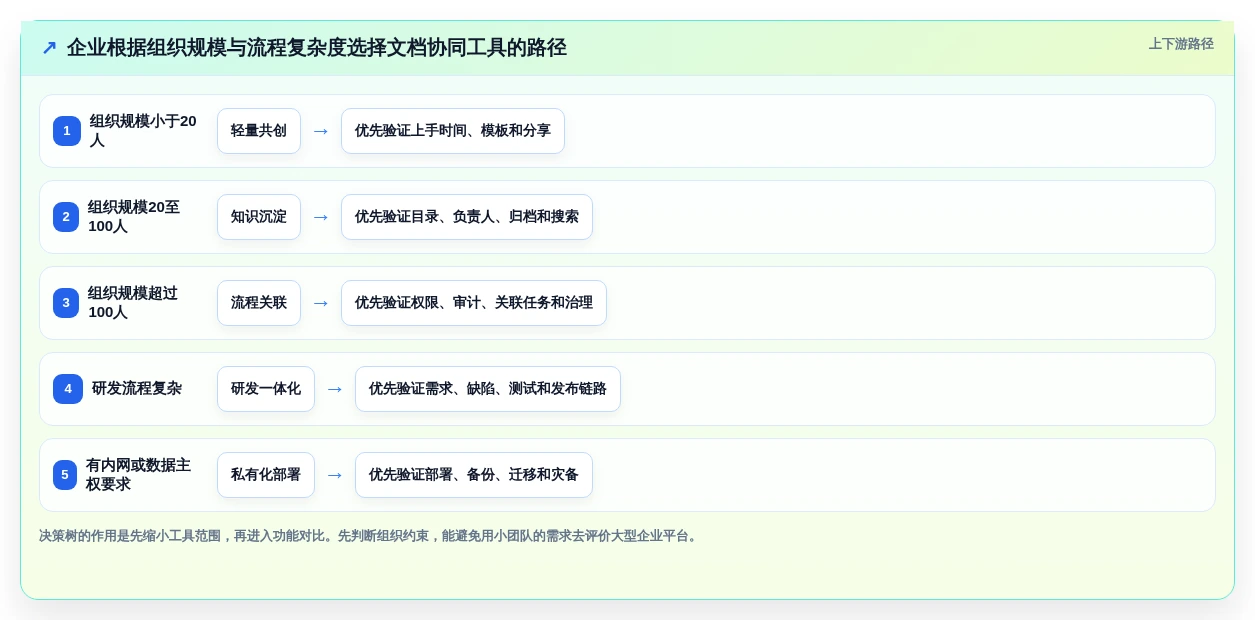Click the 上下游路径 label

tap(1181, 44)
